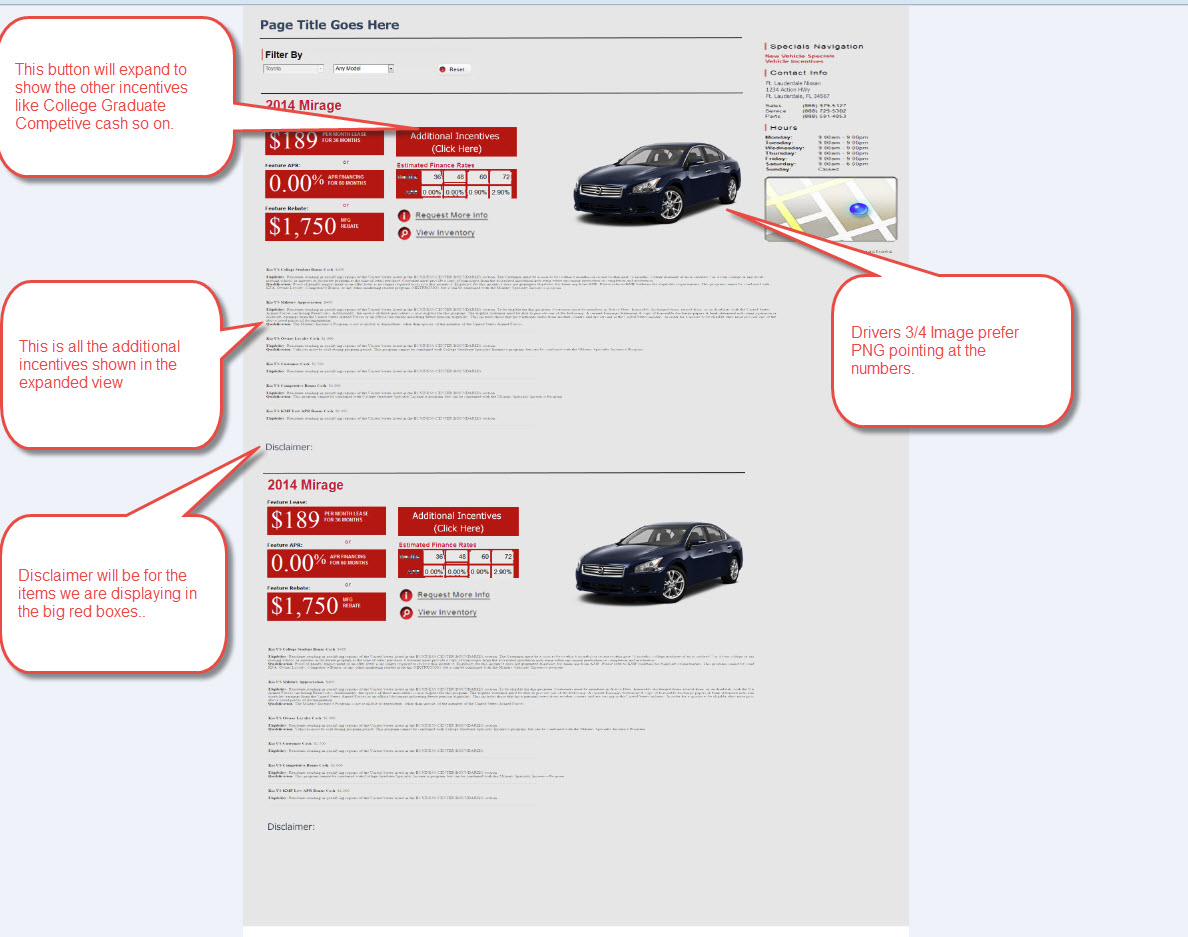Select $189 lease box in first listing

(x=324, y=141)
